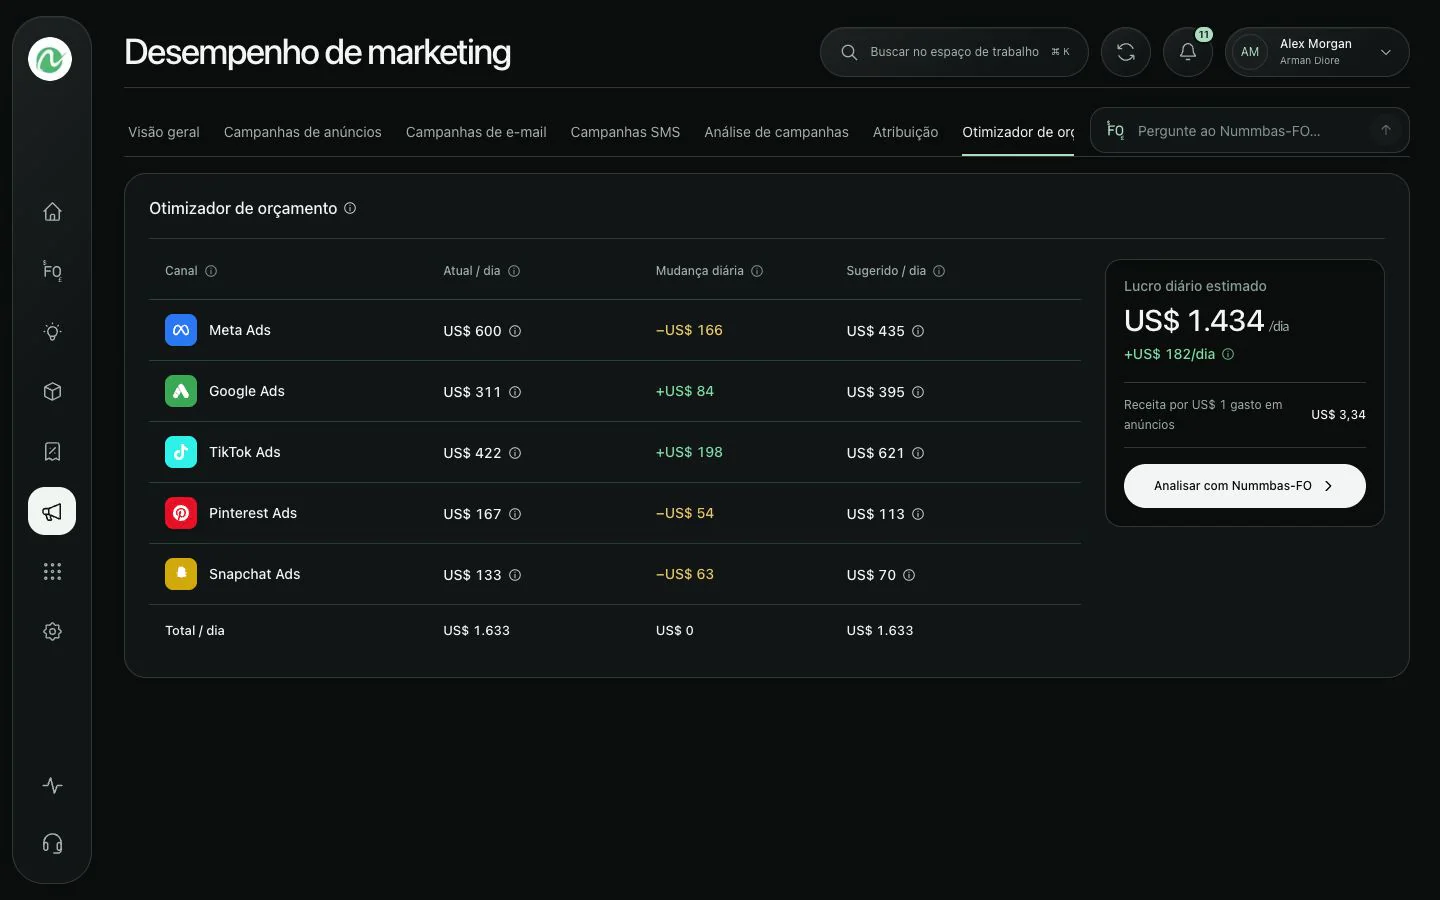Click info icon beside US$ 621
The image size is (1440, 900).
[x=918, y=453]
